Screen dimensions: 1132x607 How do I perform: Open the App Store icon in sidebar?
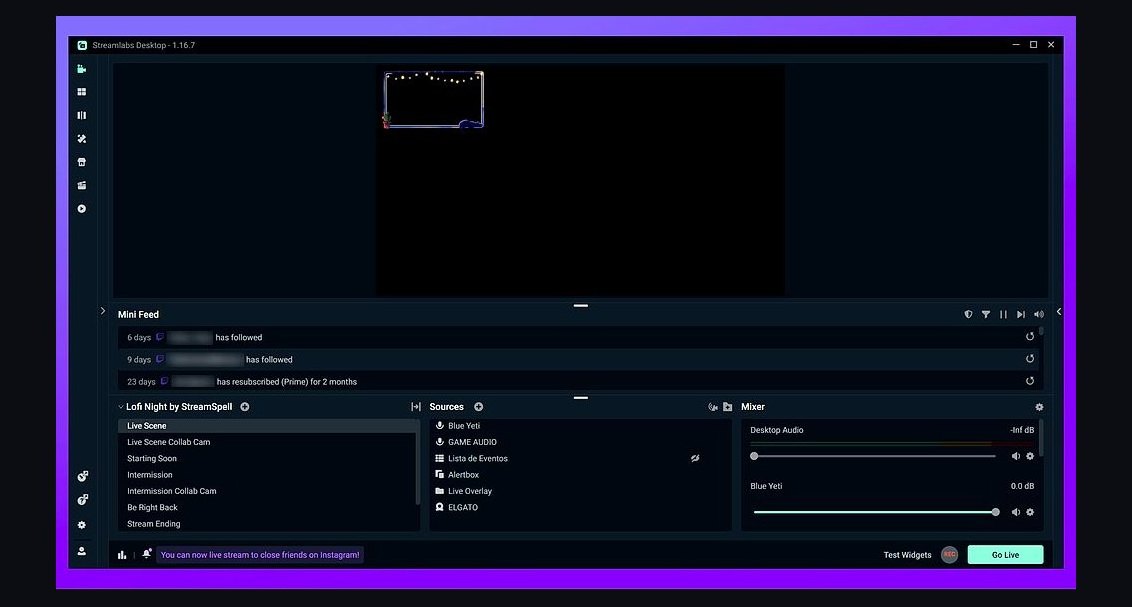tap(82, 162)
